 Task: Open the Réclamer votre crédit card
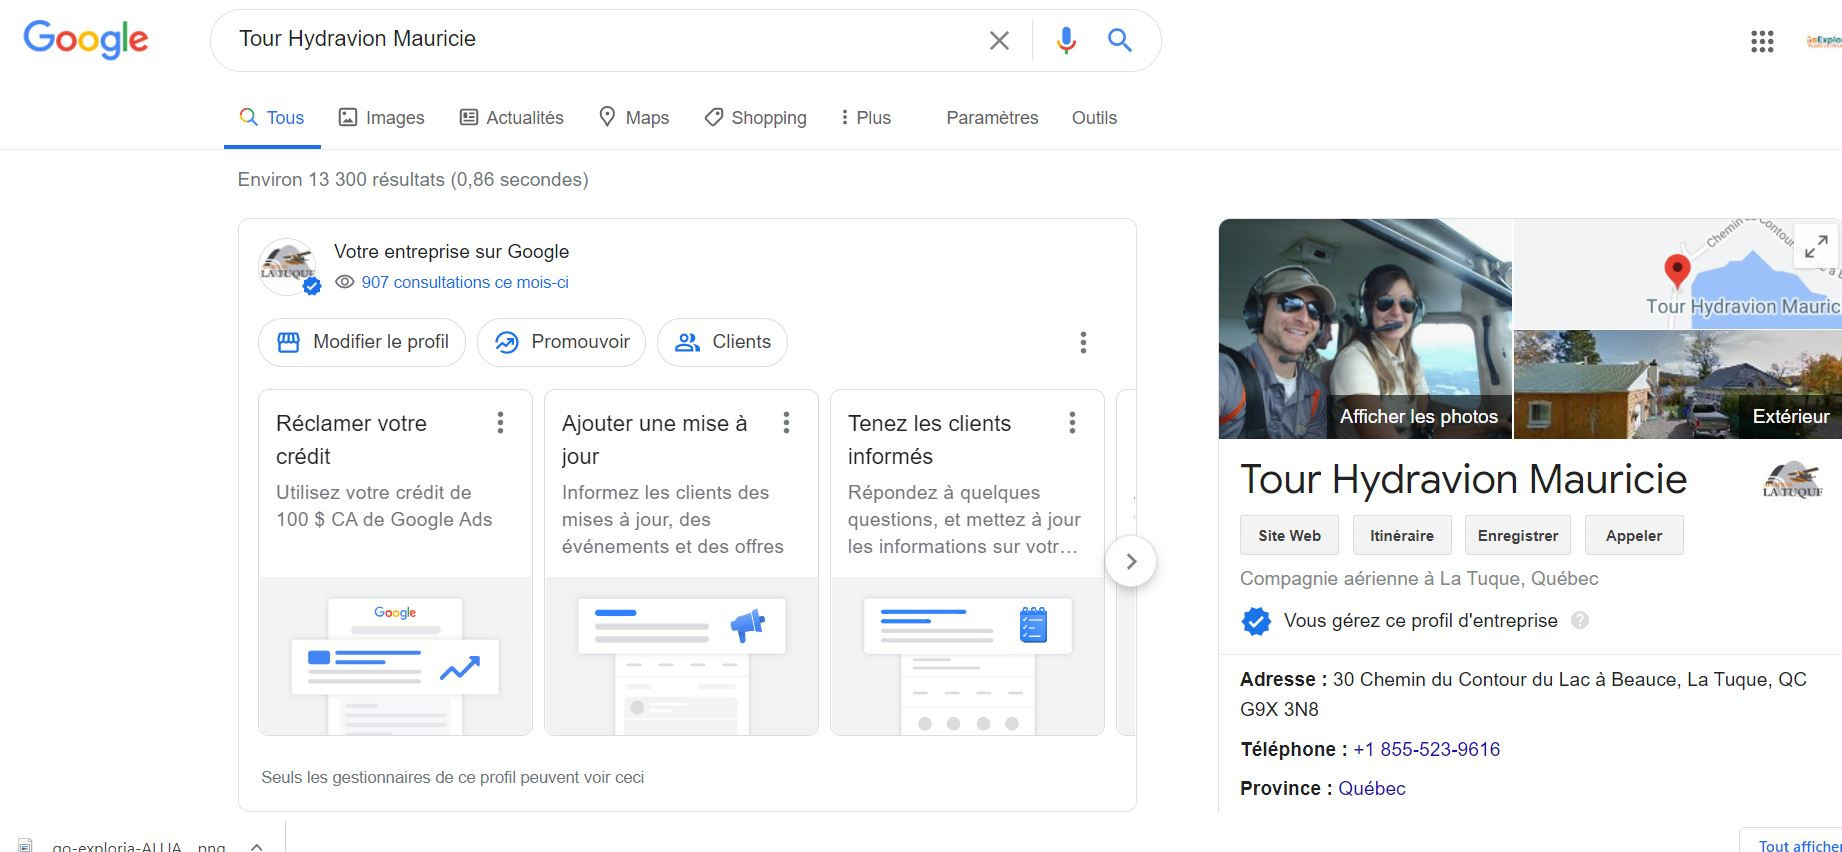(395, 562)
